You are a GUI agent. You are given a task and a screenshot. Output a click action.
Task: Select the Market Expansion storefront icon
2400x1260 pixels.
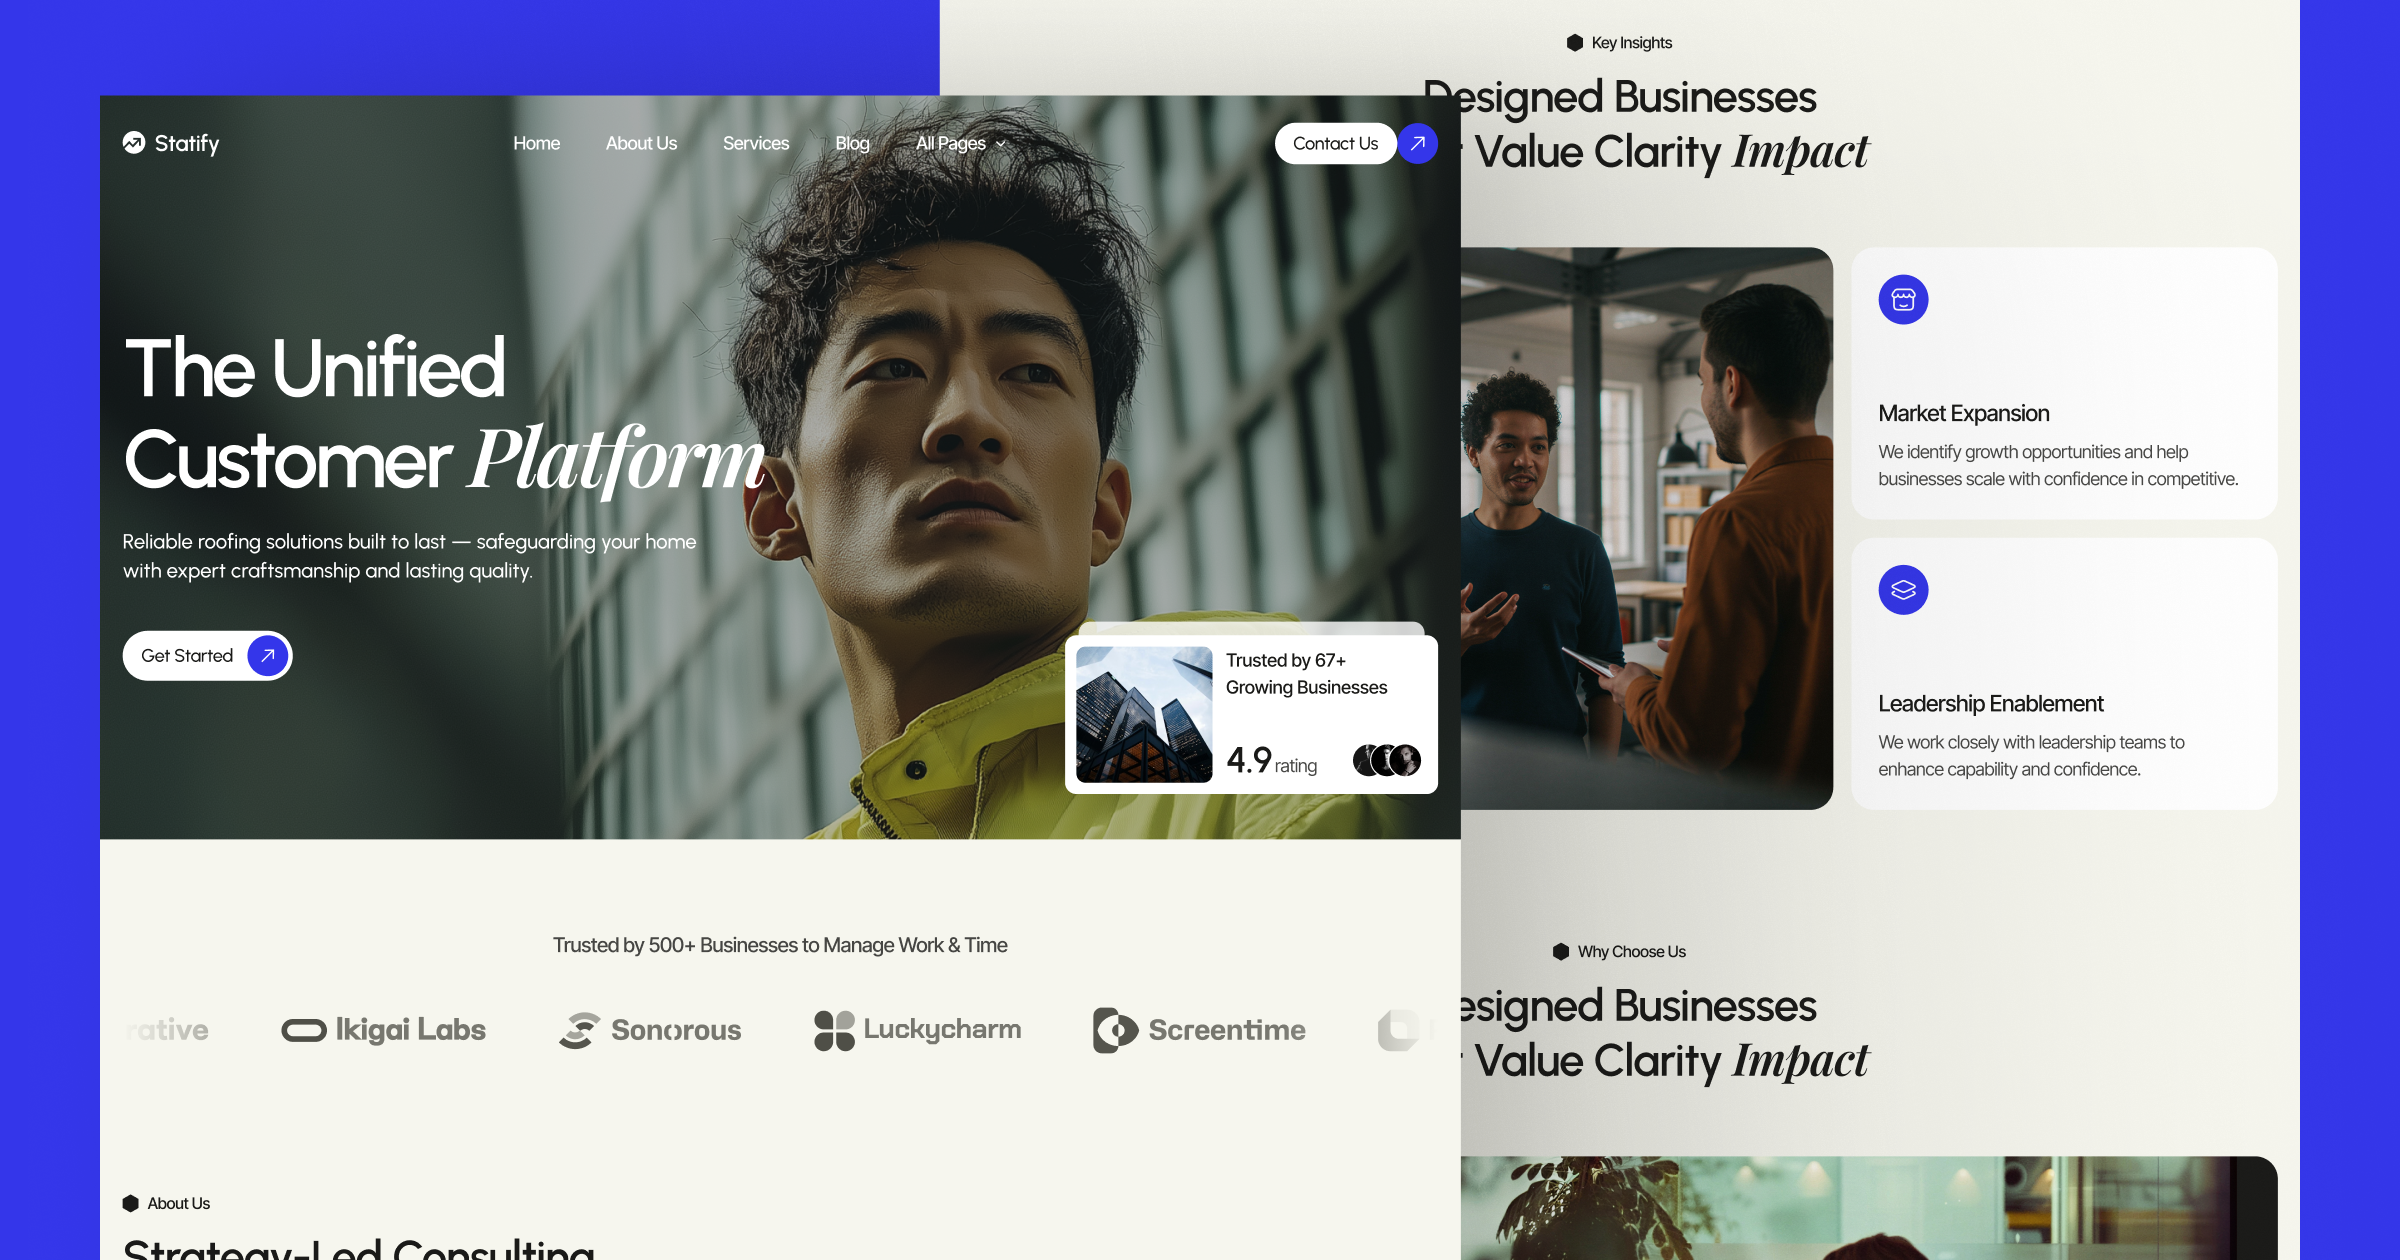click(x=1903, y=299)
